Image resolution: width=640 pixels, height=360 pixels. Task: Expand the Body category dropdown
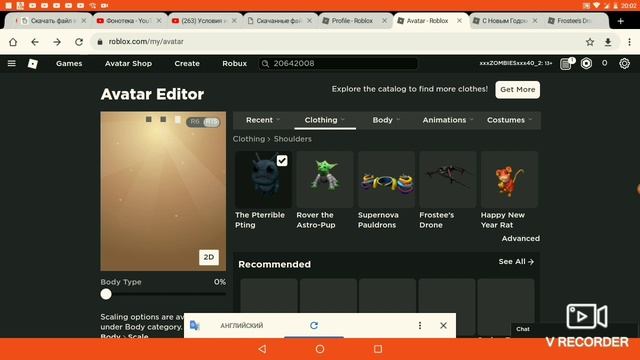coord(386,120)
